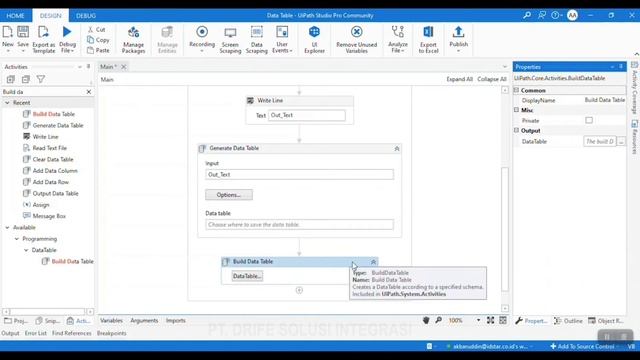Collapse the Common properties group

(x=516, y=90)
